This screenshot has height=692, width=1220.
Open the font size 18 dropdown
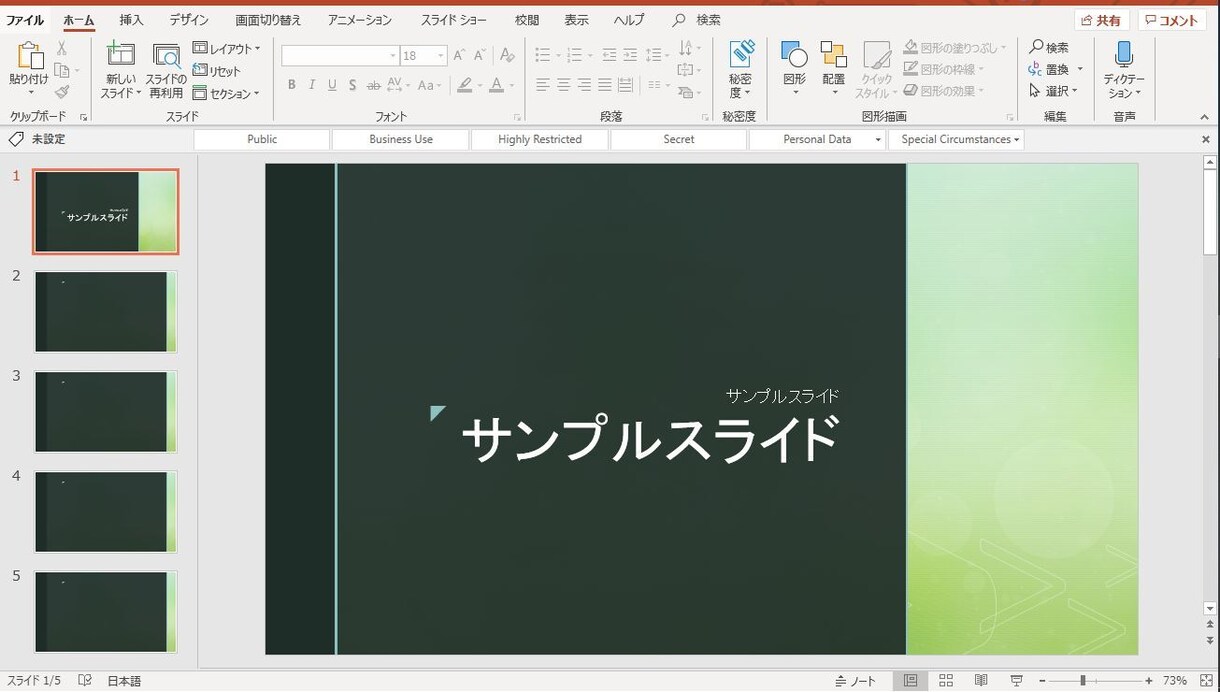pos(441,56)
